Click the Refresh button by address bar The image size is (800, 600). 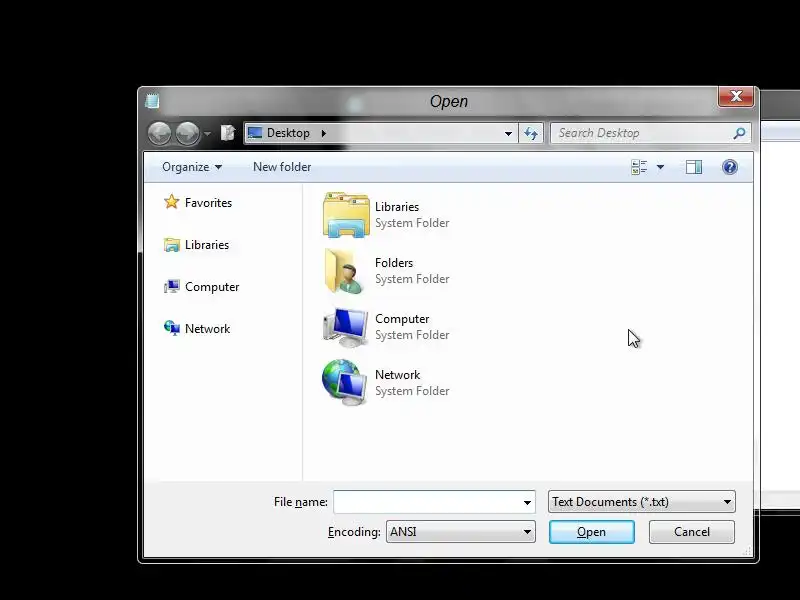[x=531, y=134]
